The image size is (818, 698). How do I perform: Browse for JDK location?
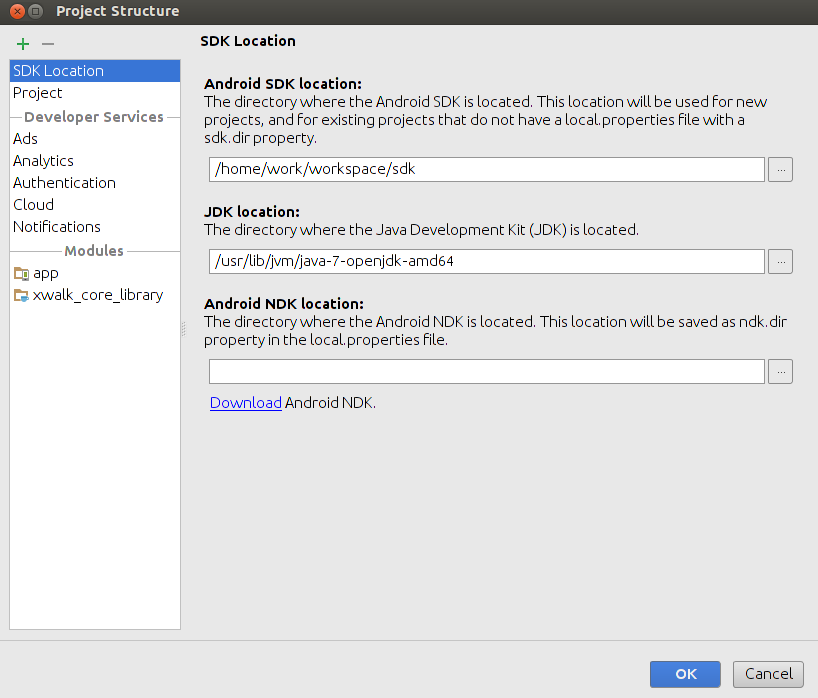pos(780,261)
